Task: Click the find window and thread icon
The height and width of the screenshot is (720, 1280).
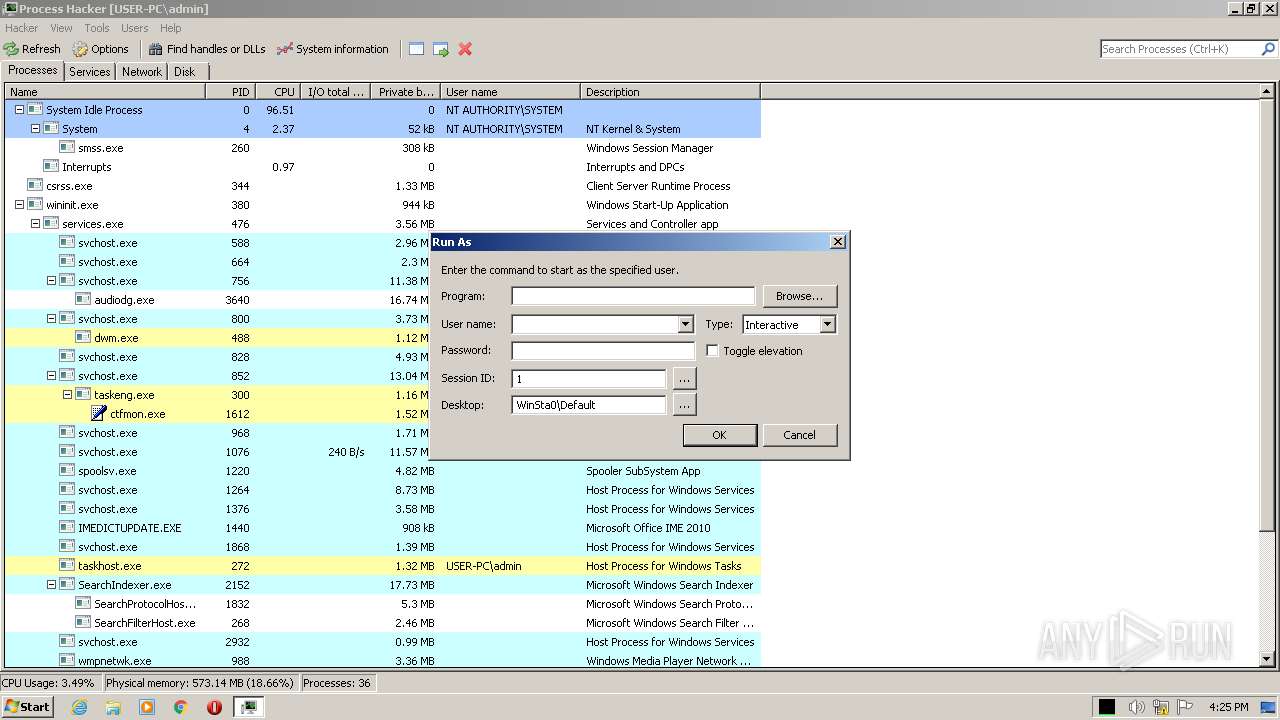Action: [440, 49]
